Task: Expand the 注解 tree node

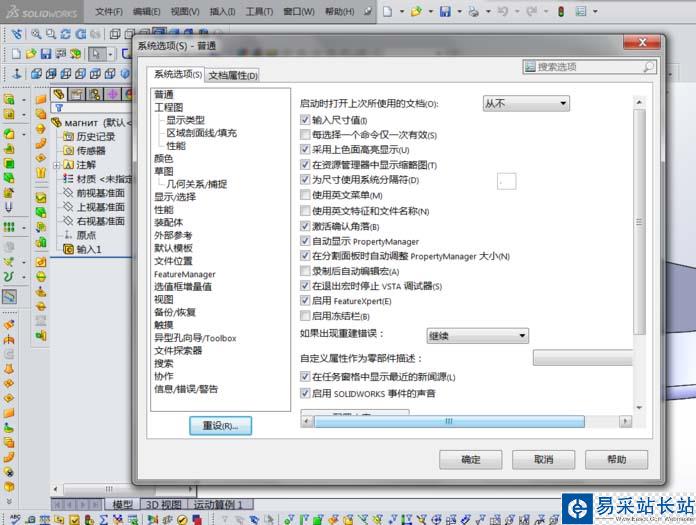Action: [56, 166]
